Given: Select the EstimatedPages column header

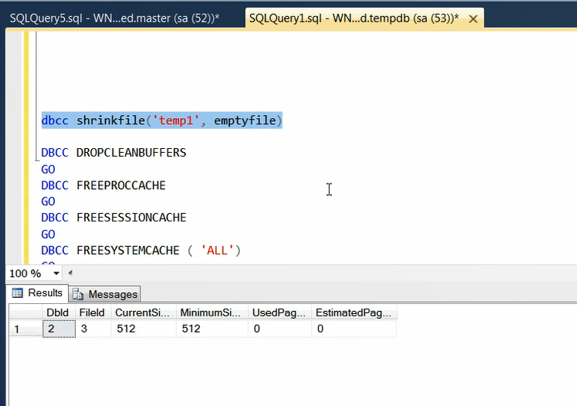Looking at the screenshot, I should [354, 313].
